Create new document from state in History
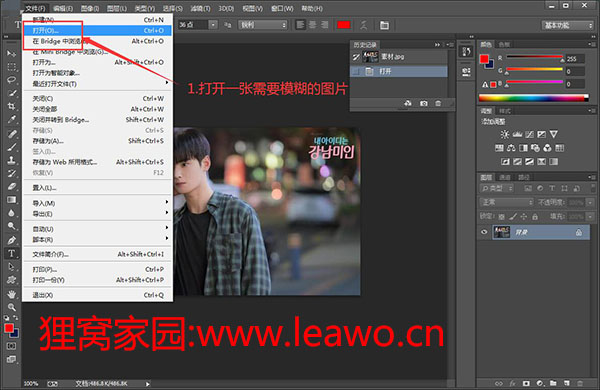 [x=408, y=103]
